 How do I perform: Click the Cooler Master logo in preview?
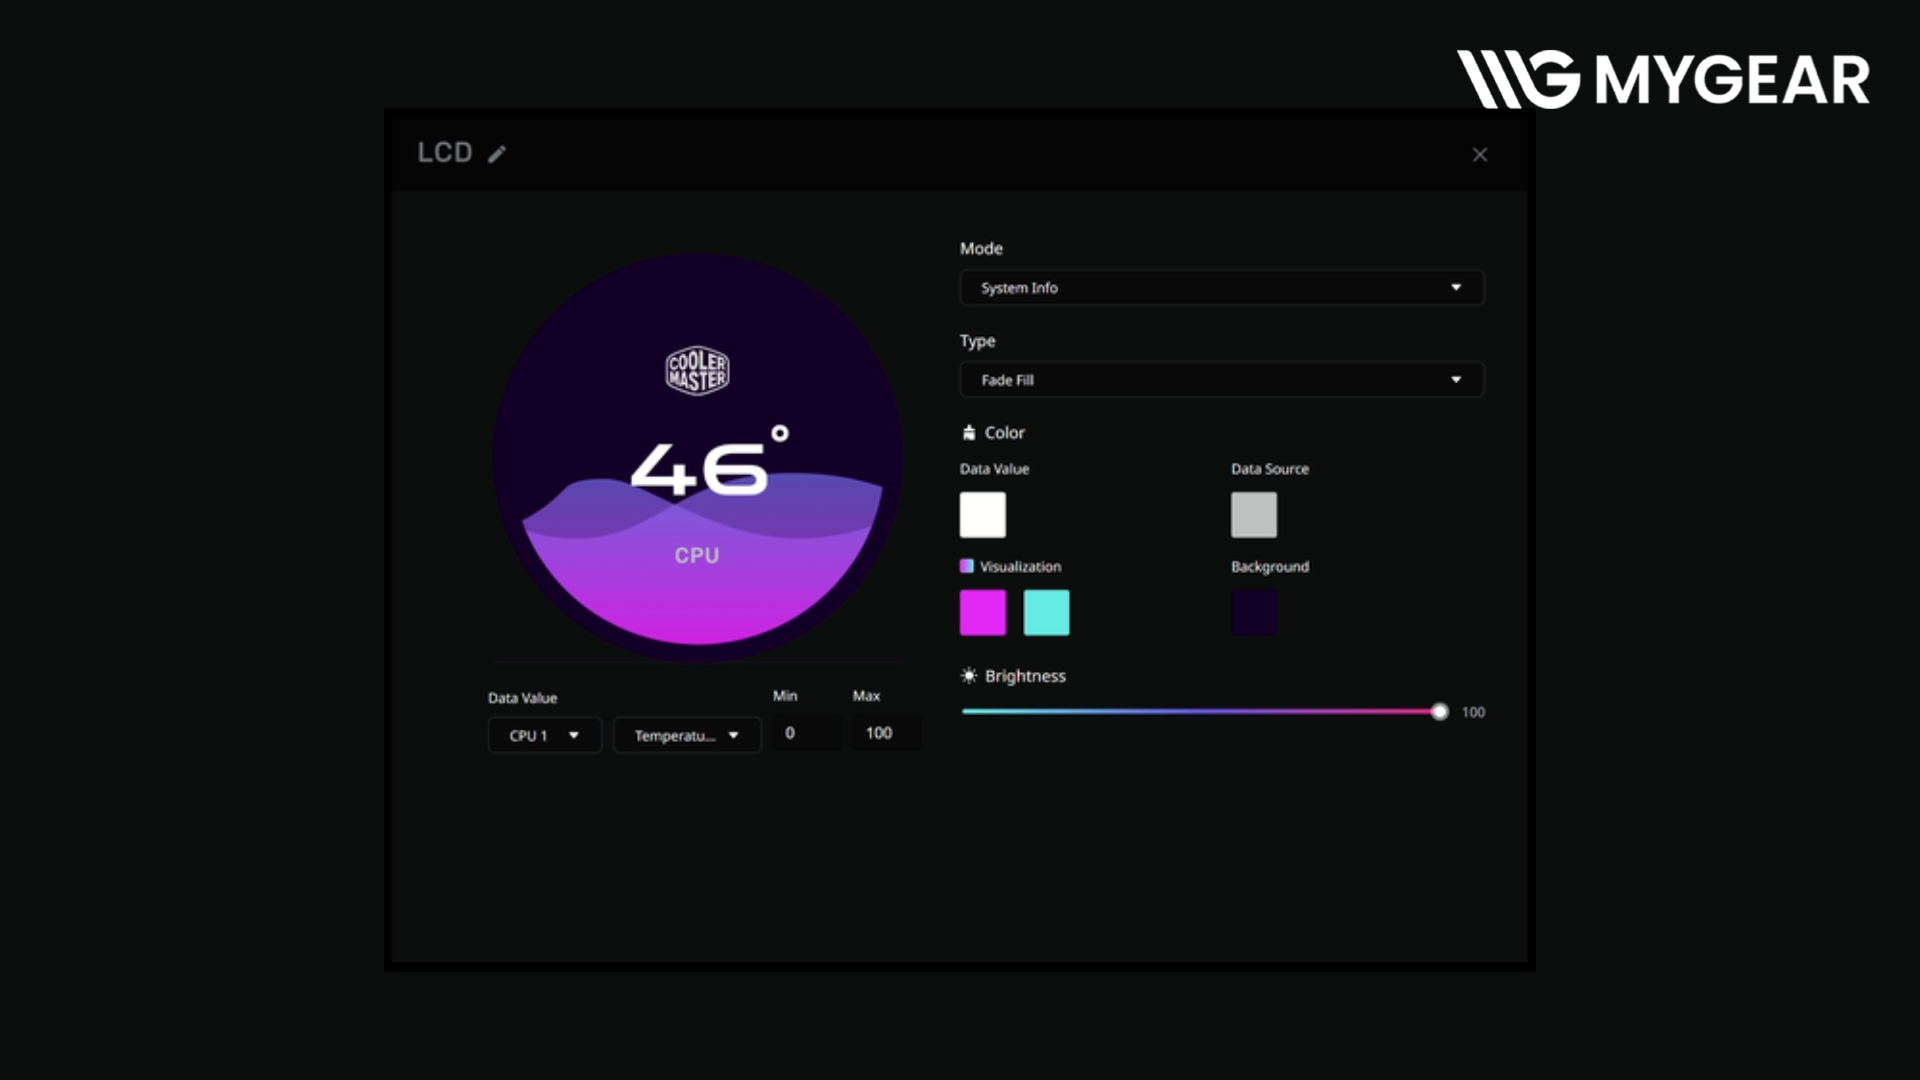(x=697, y=371)
